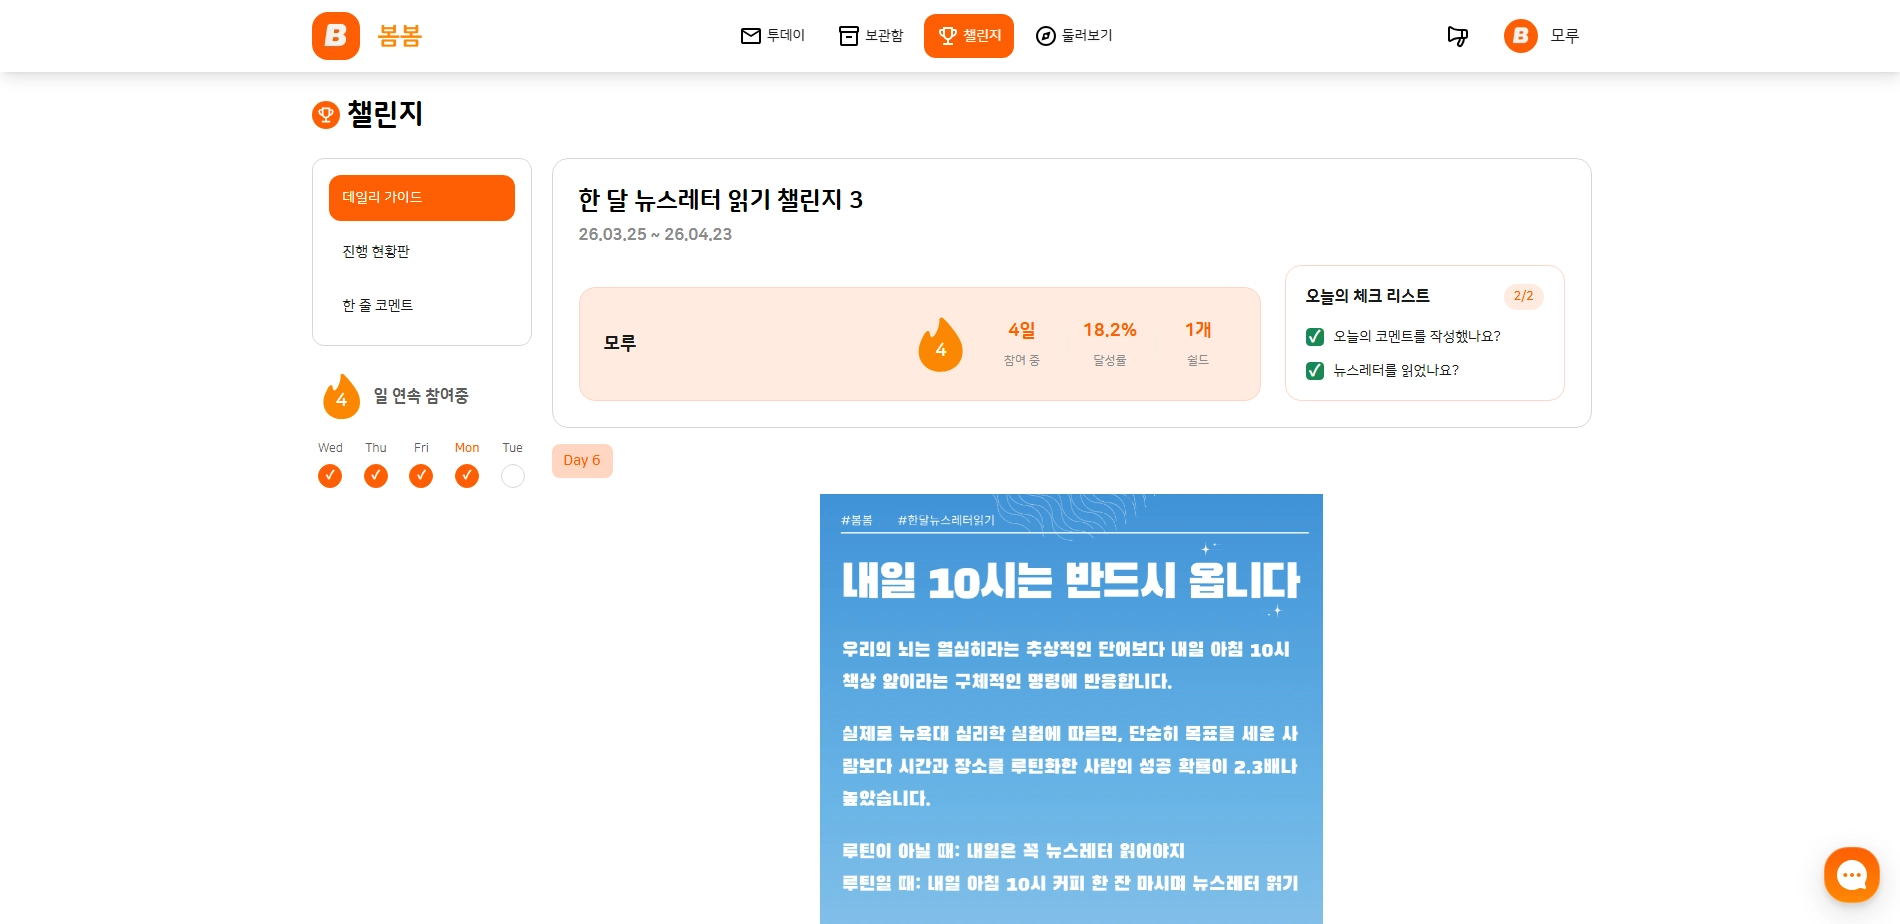The width and height of the screenshot is (1900, 924).
Task: Click the 한 달 뉴스레터 읽기 챌린지 3 title
Action: coord(720,200)
